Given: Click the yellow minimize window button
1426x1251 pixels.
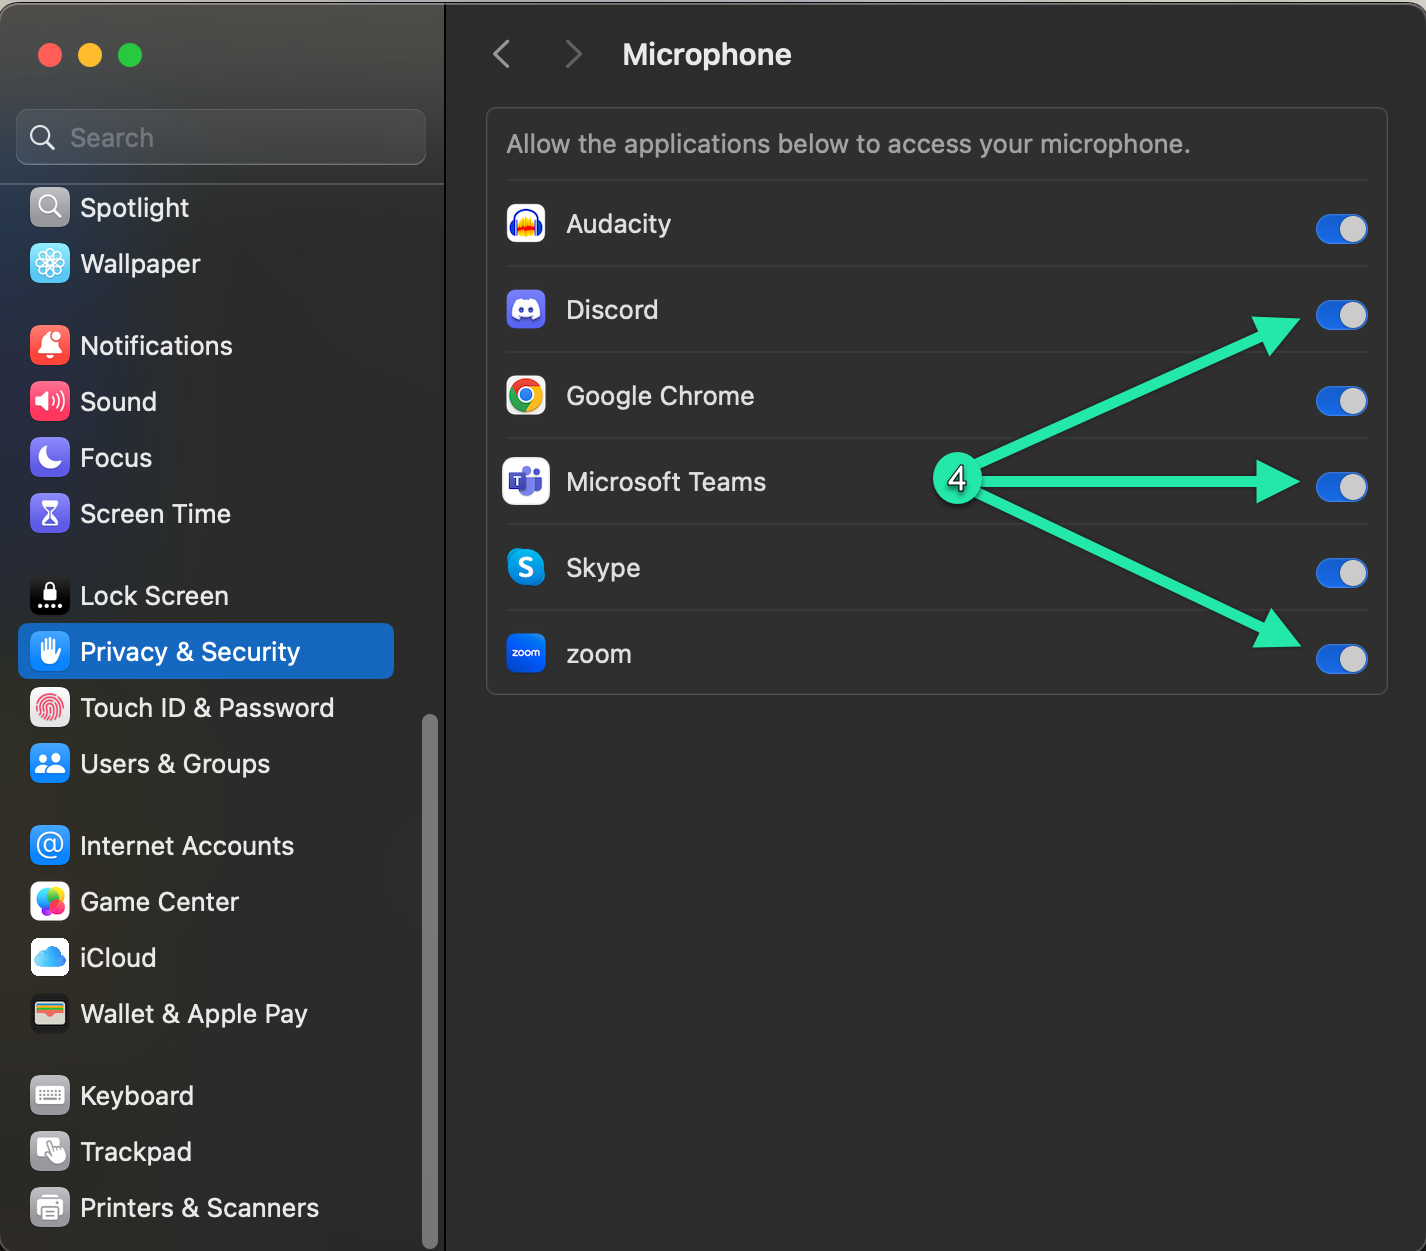Looking at the screenshot, I should [90, 55].
